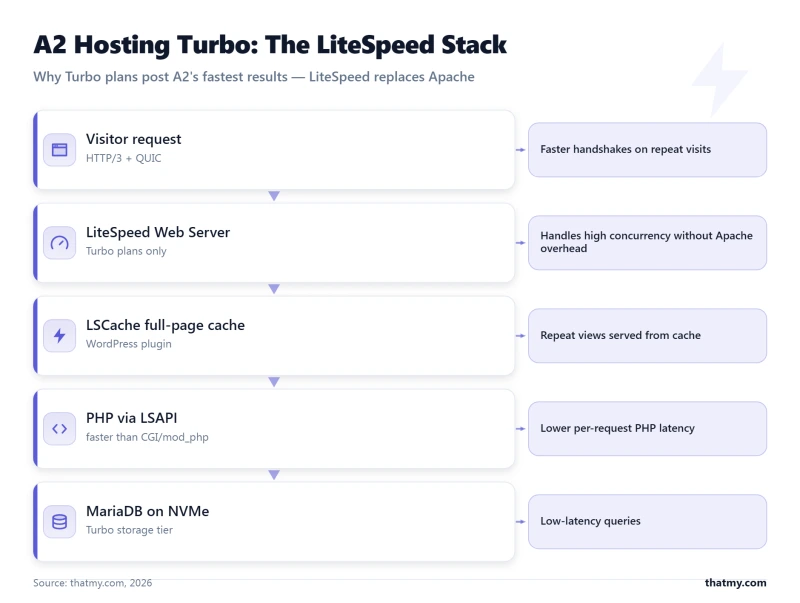Click the 'Low-latency queries' note
Viewport: 800px width, 603px height.
pos(647,521)
